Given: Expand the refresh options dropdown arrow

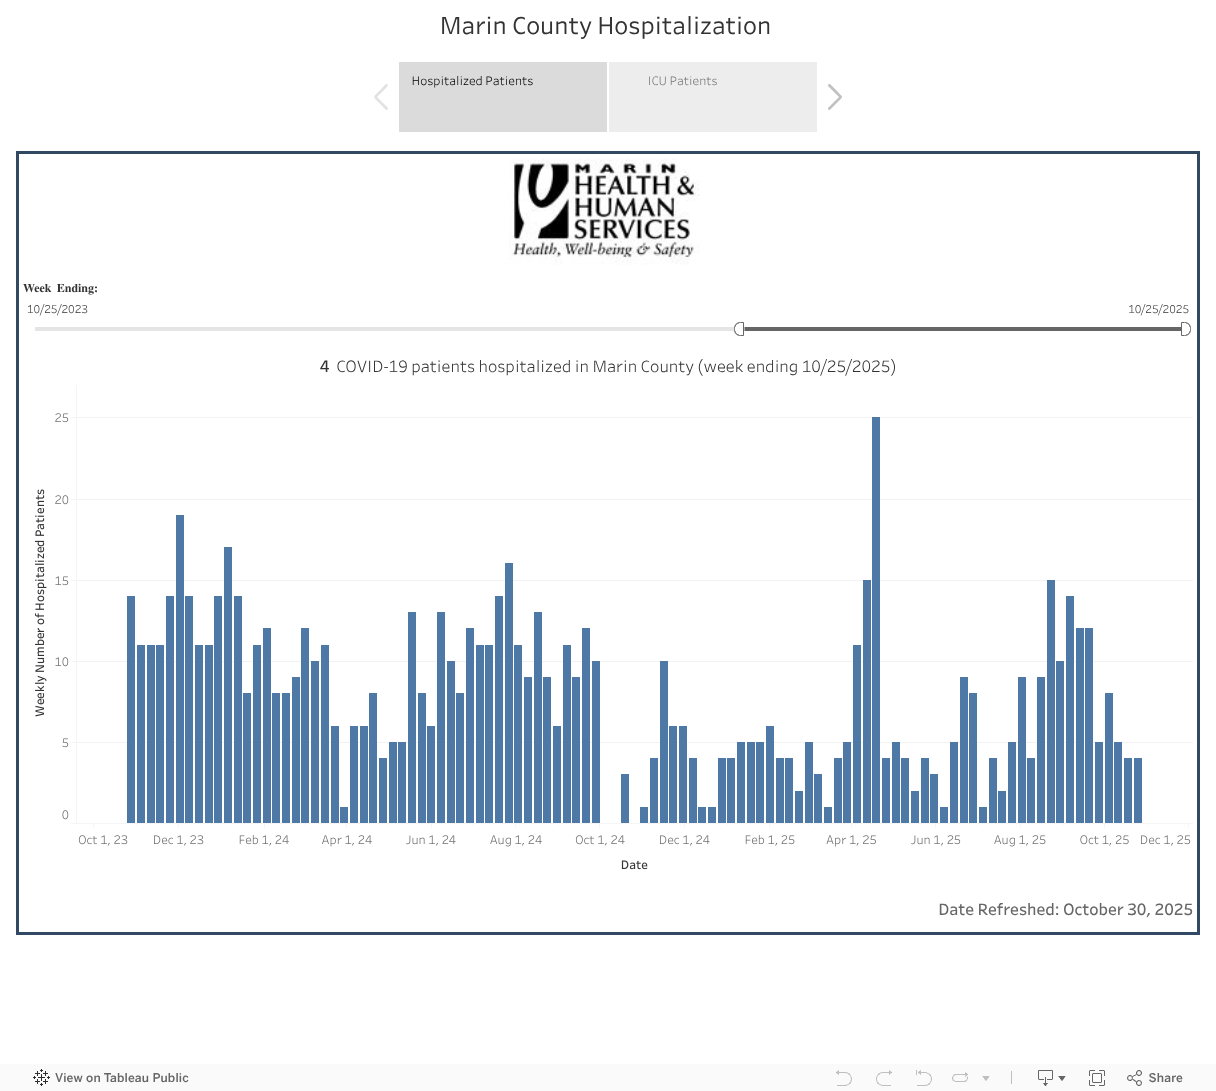Looking at the screenshot, I should click(986, 1079).
